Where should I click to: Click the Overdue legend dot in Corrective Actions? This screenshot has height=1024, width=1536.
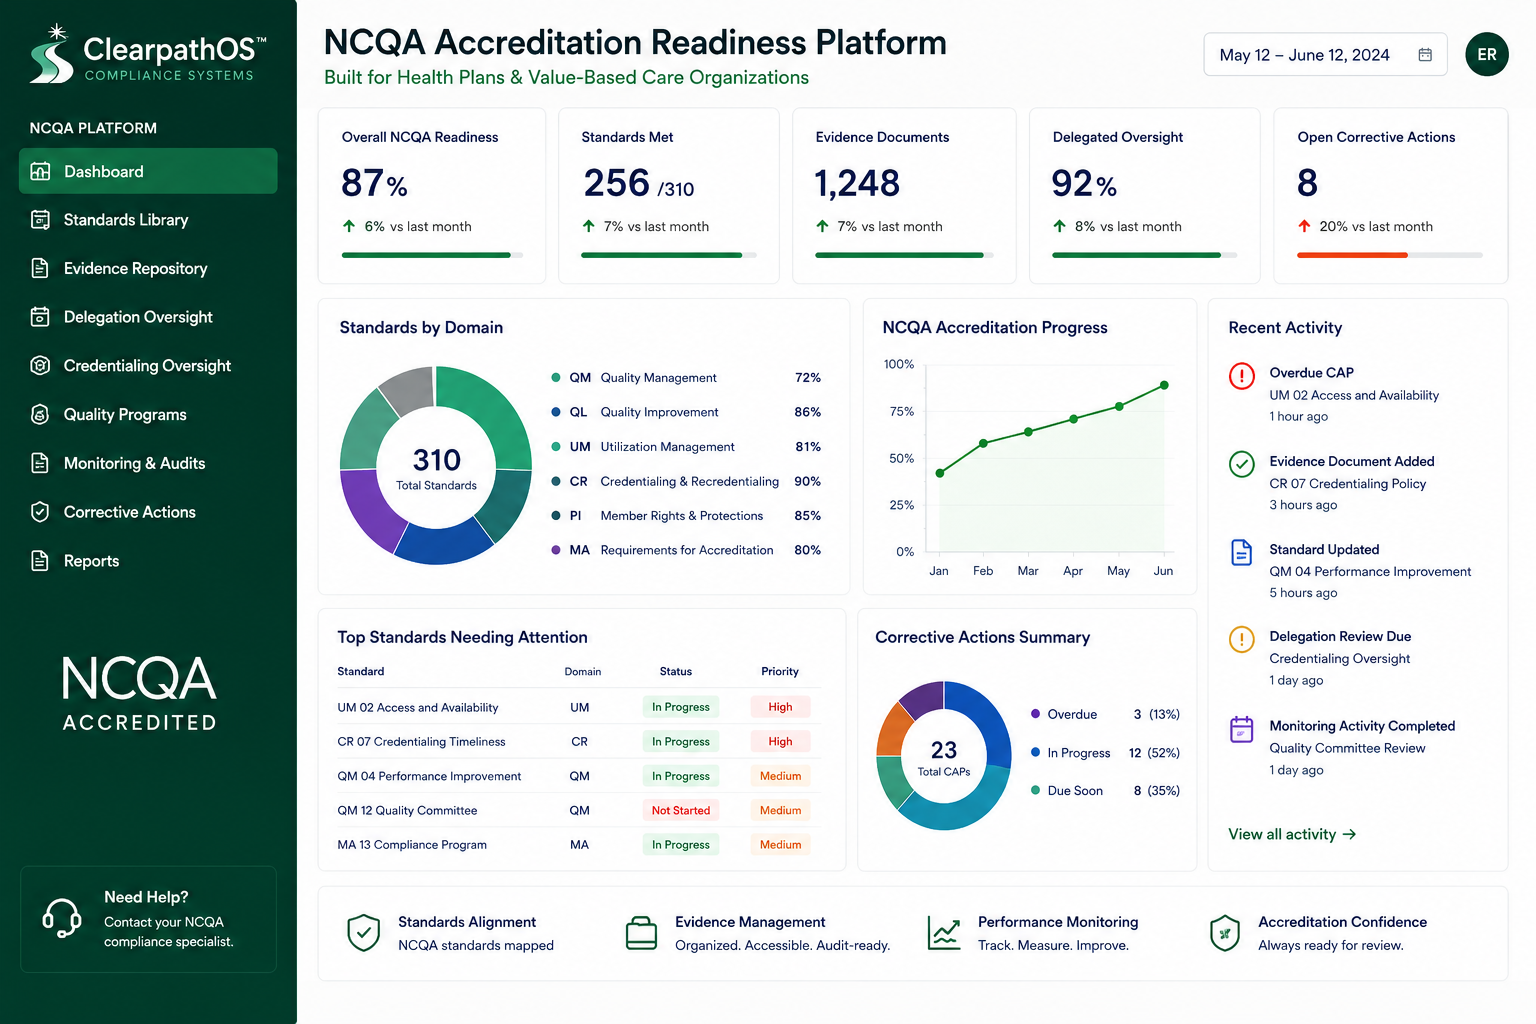pos(1036,714)
